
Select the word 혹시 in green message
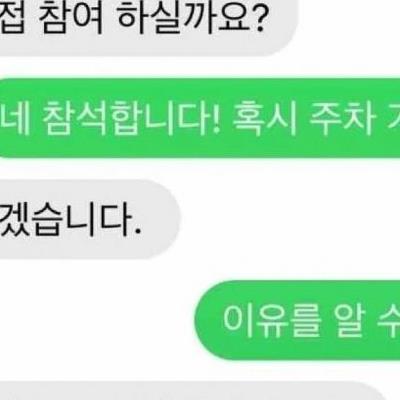tap(264, 118)
